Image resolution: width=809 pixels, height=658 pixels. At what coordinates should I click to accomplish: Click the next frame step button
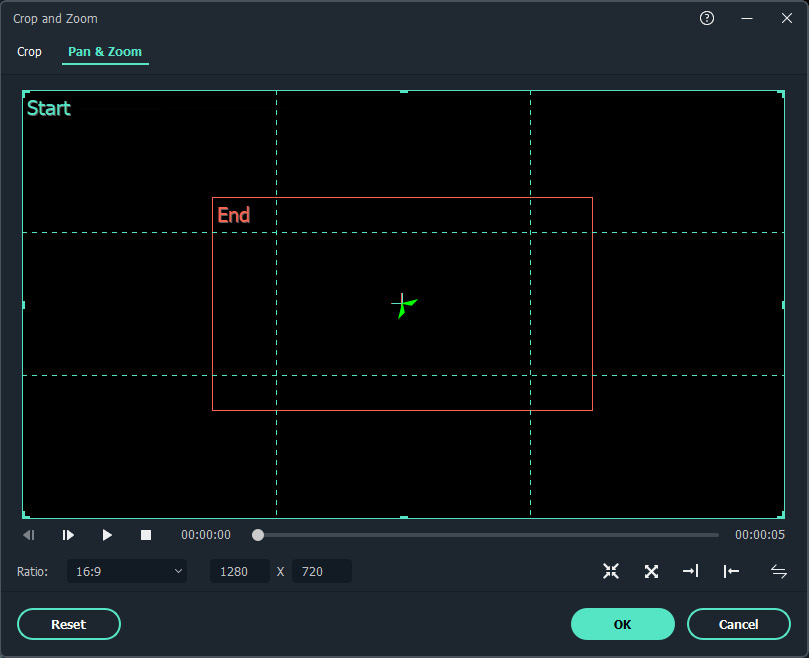[x=68, y=535]
